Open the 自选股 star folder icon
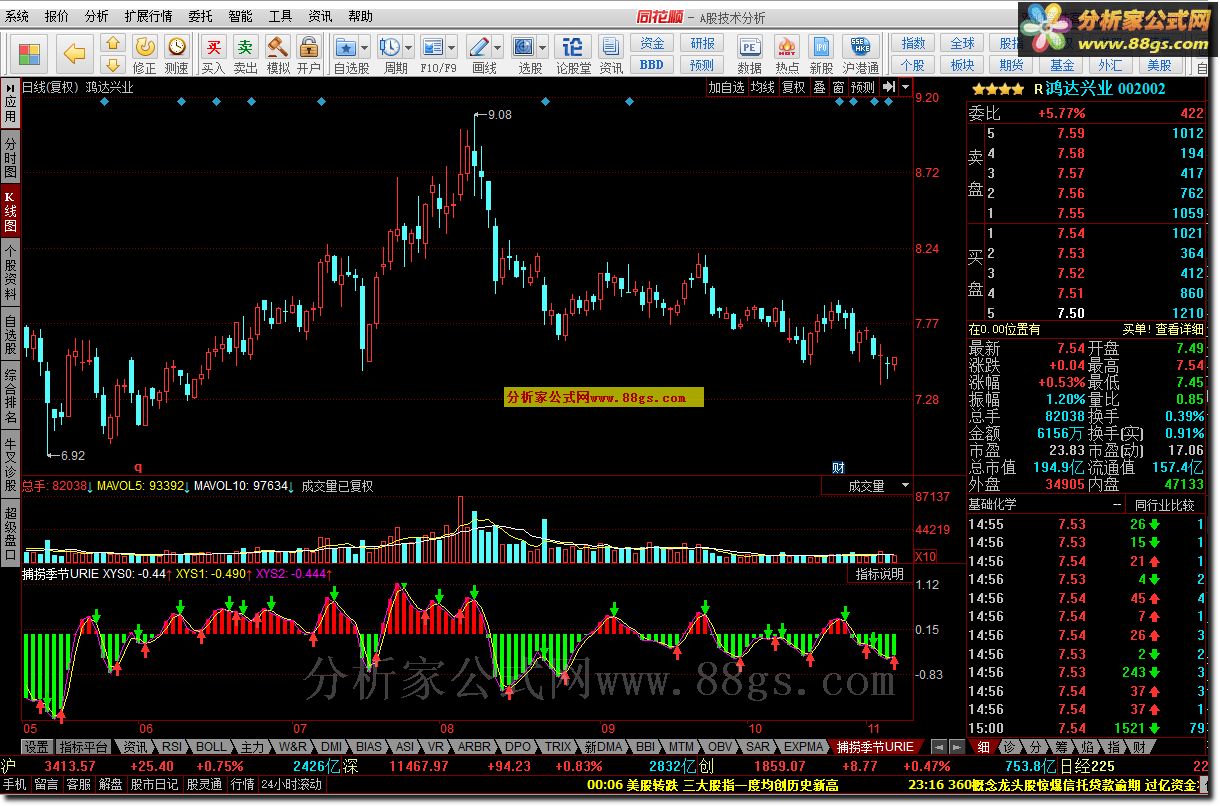 [x=346, y=47]
